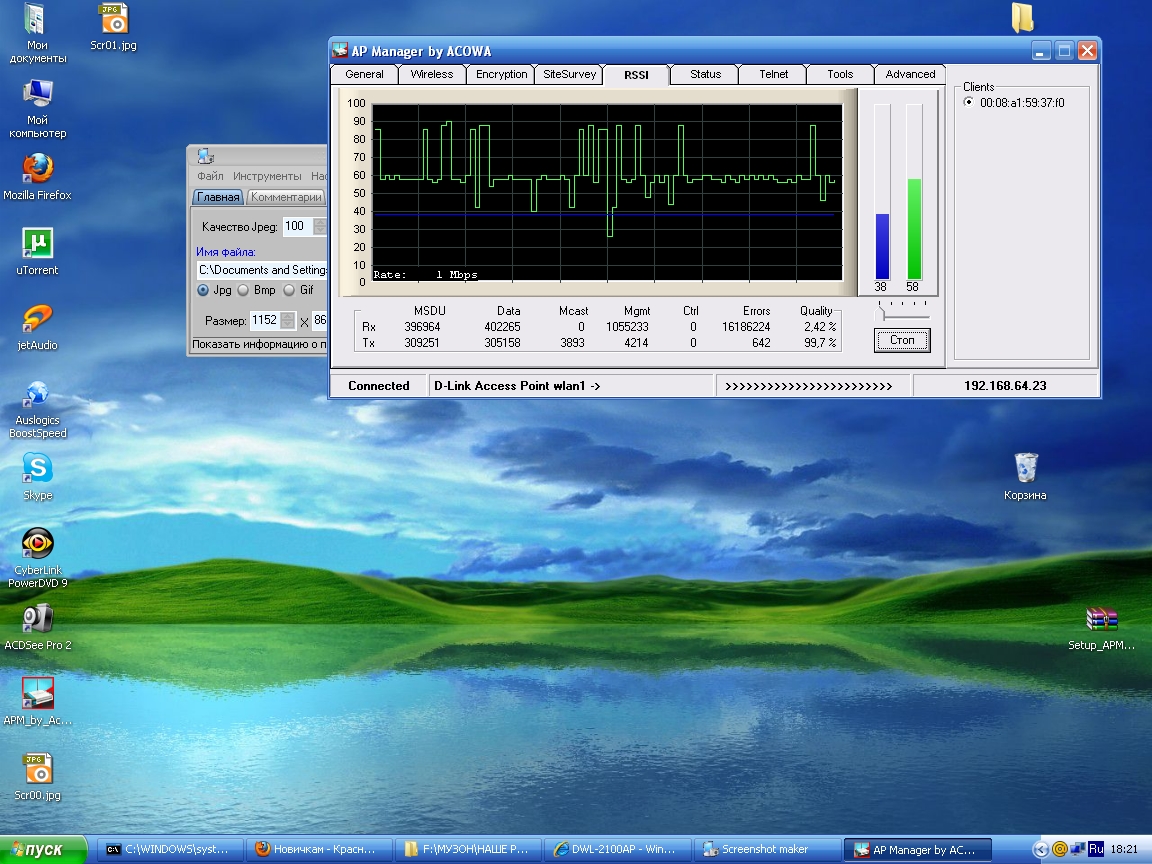Open Mozilla Firefox desktop icon
The height and width of the screenshot is (864, 1152).
pyautogui.click(x=37, y=168)
